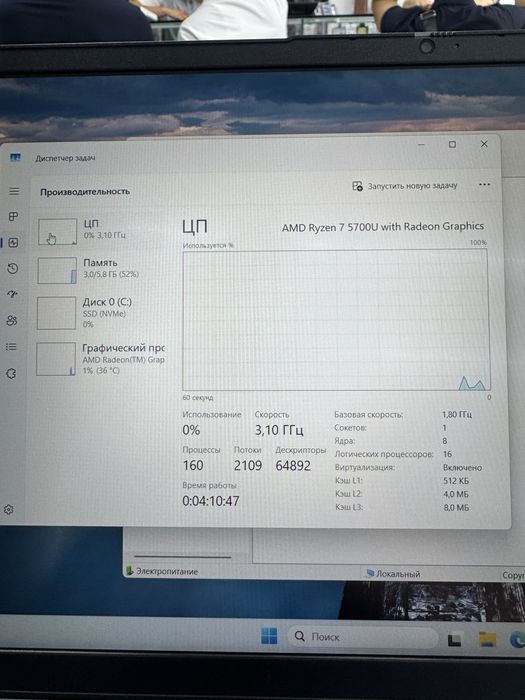The width and height of the screenshot is (525, 700).
Task: Click the 'Использование' 0% value
Action: pos(191,430)
